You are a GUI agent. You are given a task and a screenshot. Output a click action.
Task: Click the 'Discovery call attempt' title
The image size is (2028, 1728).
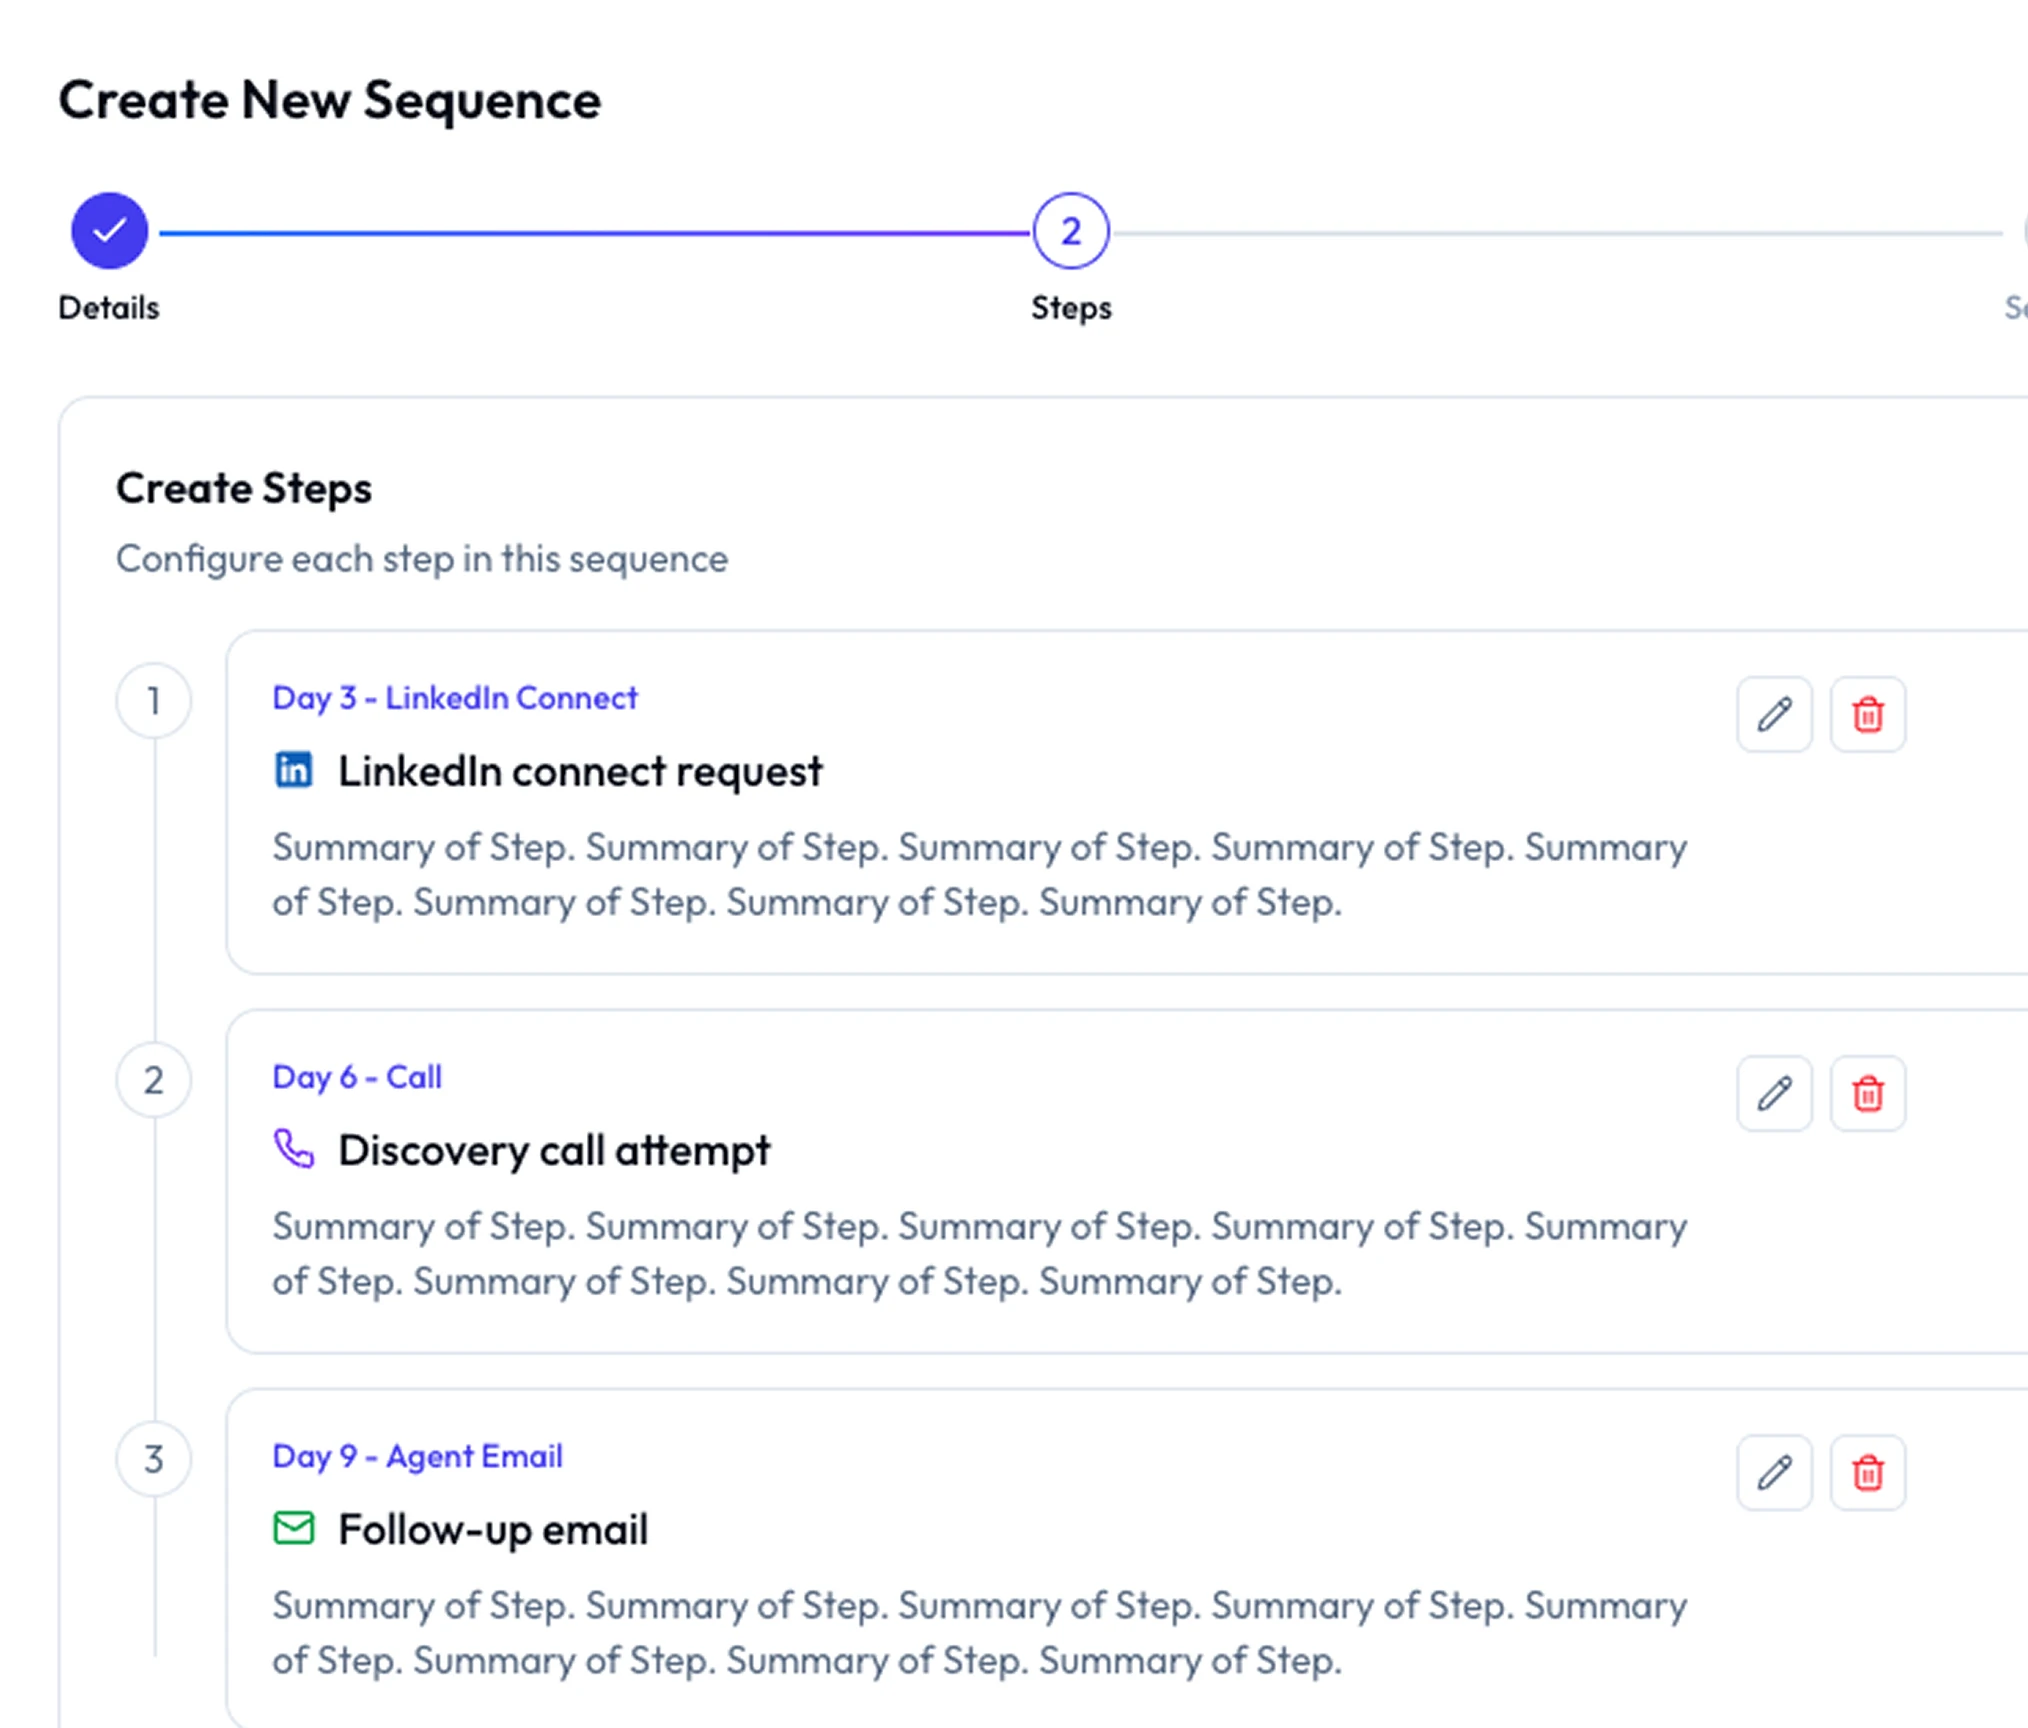click(554, 1150)
